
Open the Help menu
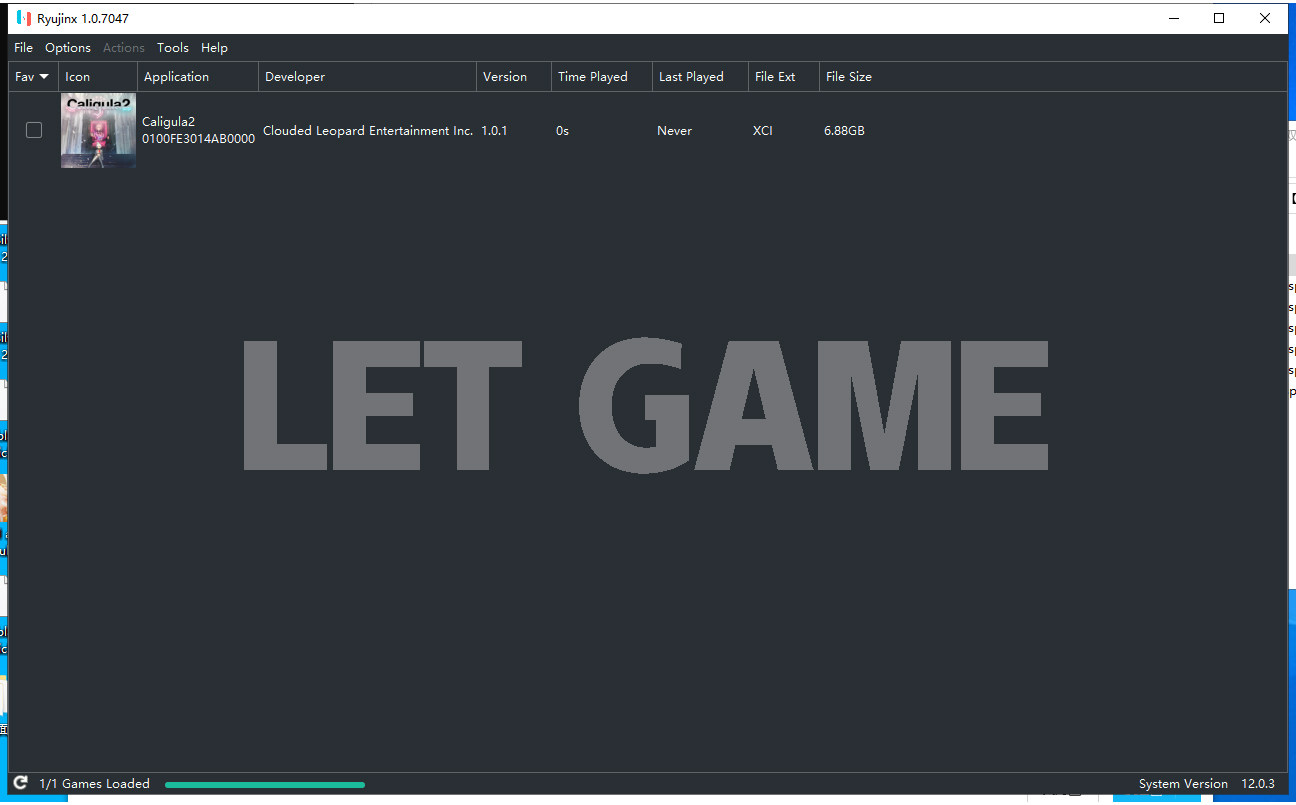pos(214,47)
